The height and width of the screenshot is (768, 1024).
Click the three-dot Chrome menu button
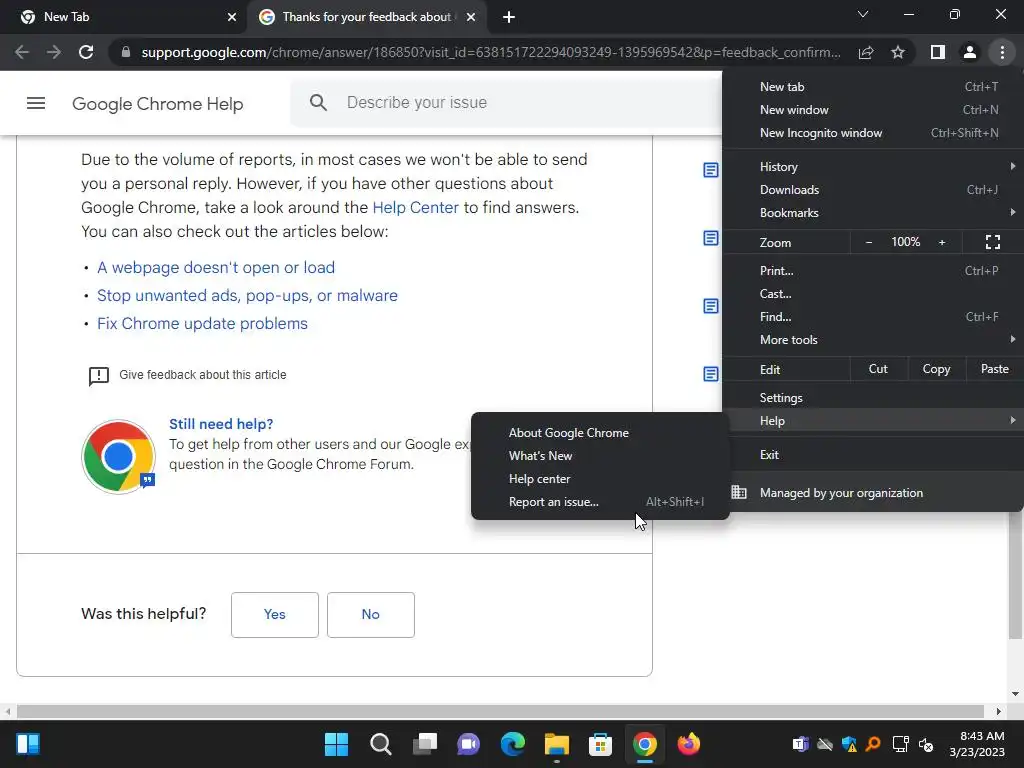pos(1002,52)
